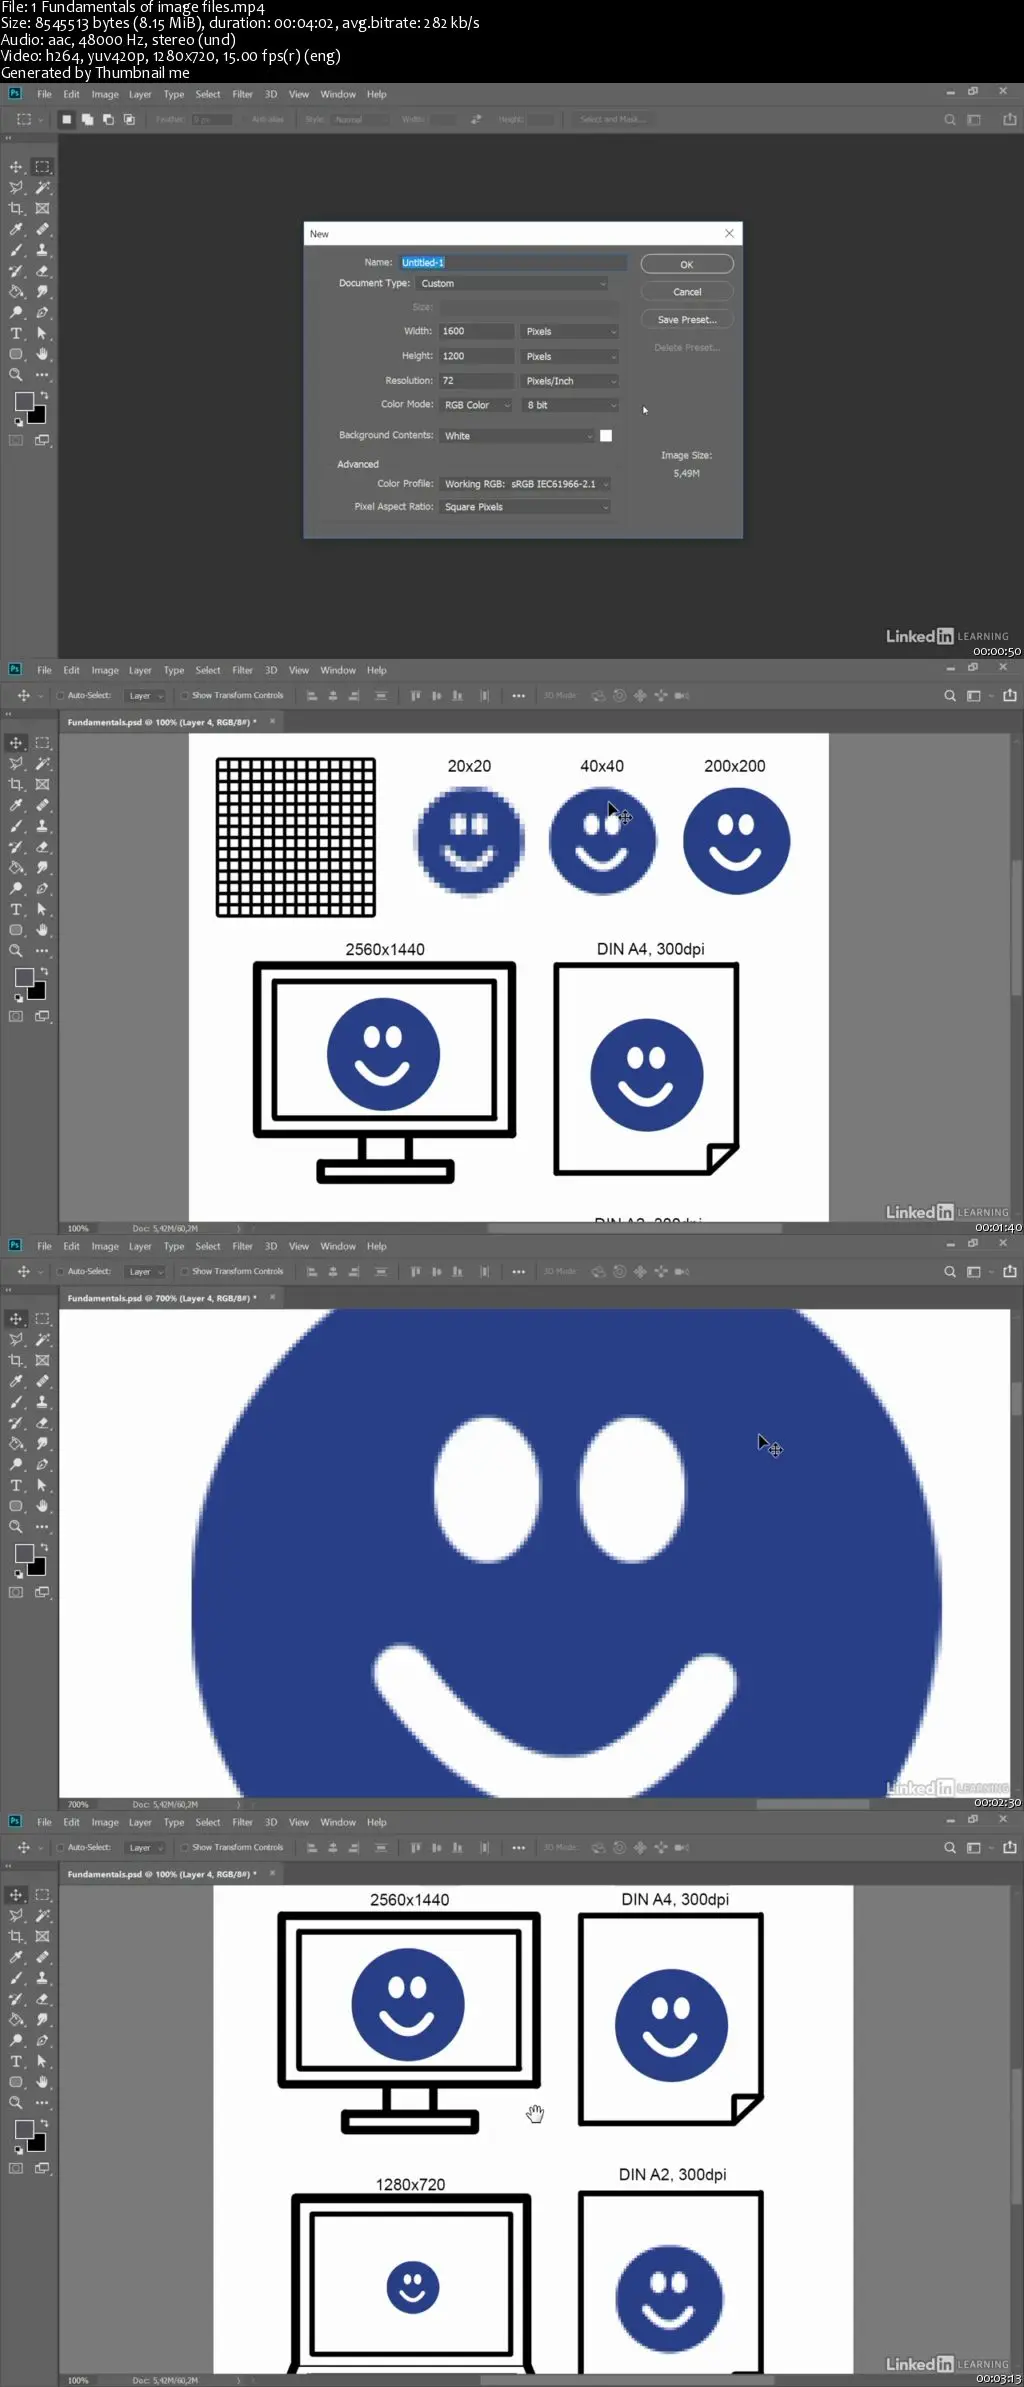1024x2387 pixels.
Task: Open the Window menu in the 1280x720 monitor frame
Action: click(338, 1823)
